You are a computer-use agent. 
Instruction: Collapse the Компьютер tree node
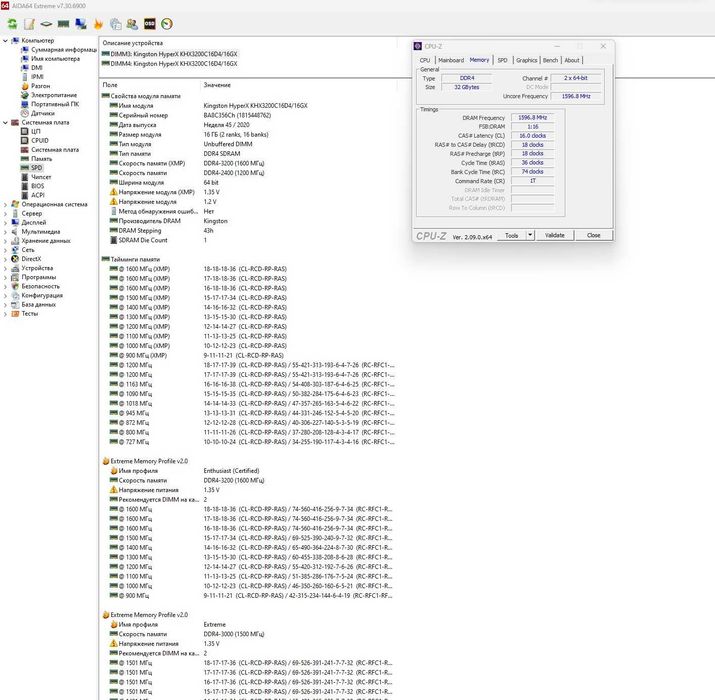point(5,41)
